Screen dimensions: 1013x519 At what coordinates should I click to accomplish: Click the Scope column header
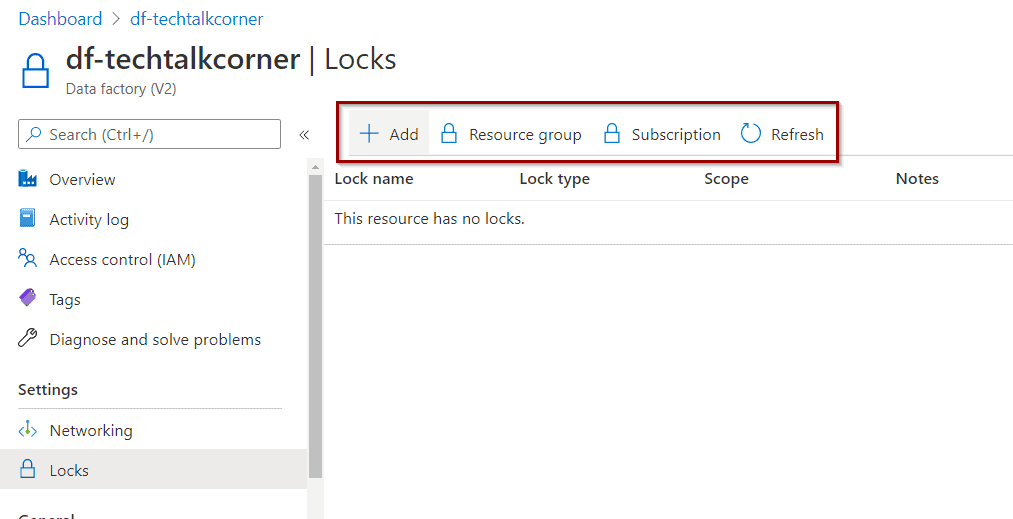[x=726, y=179]
